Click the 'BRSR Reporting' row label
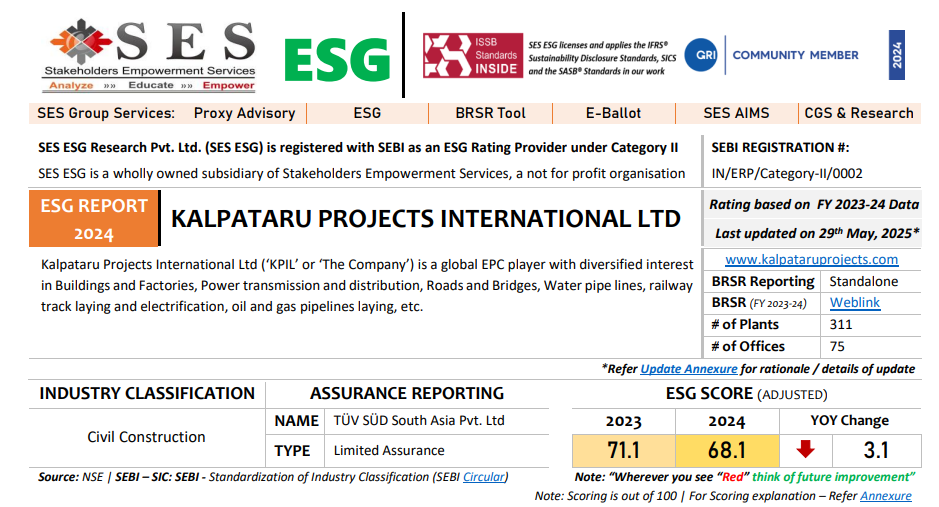Screen dimensions: 939x507 click(x=763, y=281)
